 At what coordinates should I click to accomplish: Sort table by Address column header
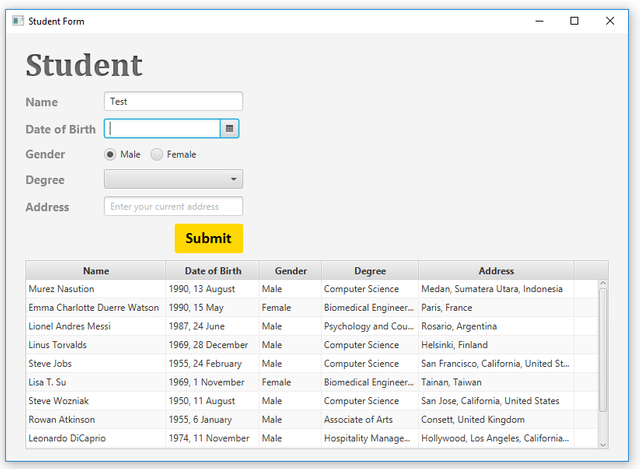coord(496,271)
